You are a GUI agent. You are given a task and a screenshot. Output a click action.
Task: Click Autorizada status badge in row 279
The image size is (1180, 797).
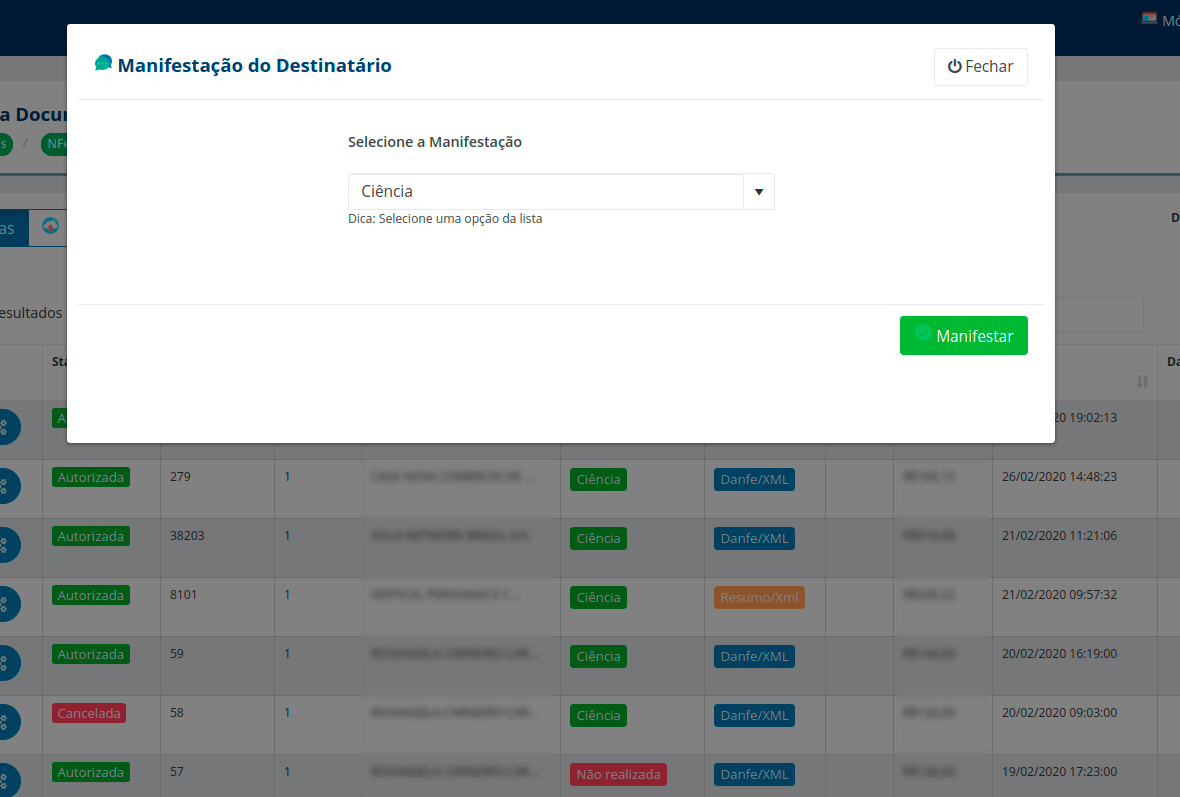(x=90, y=477)
